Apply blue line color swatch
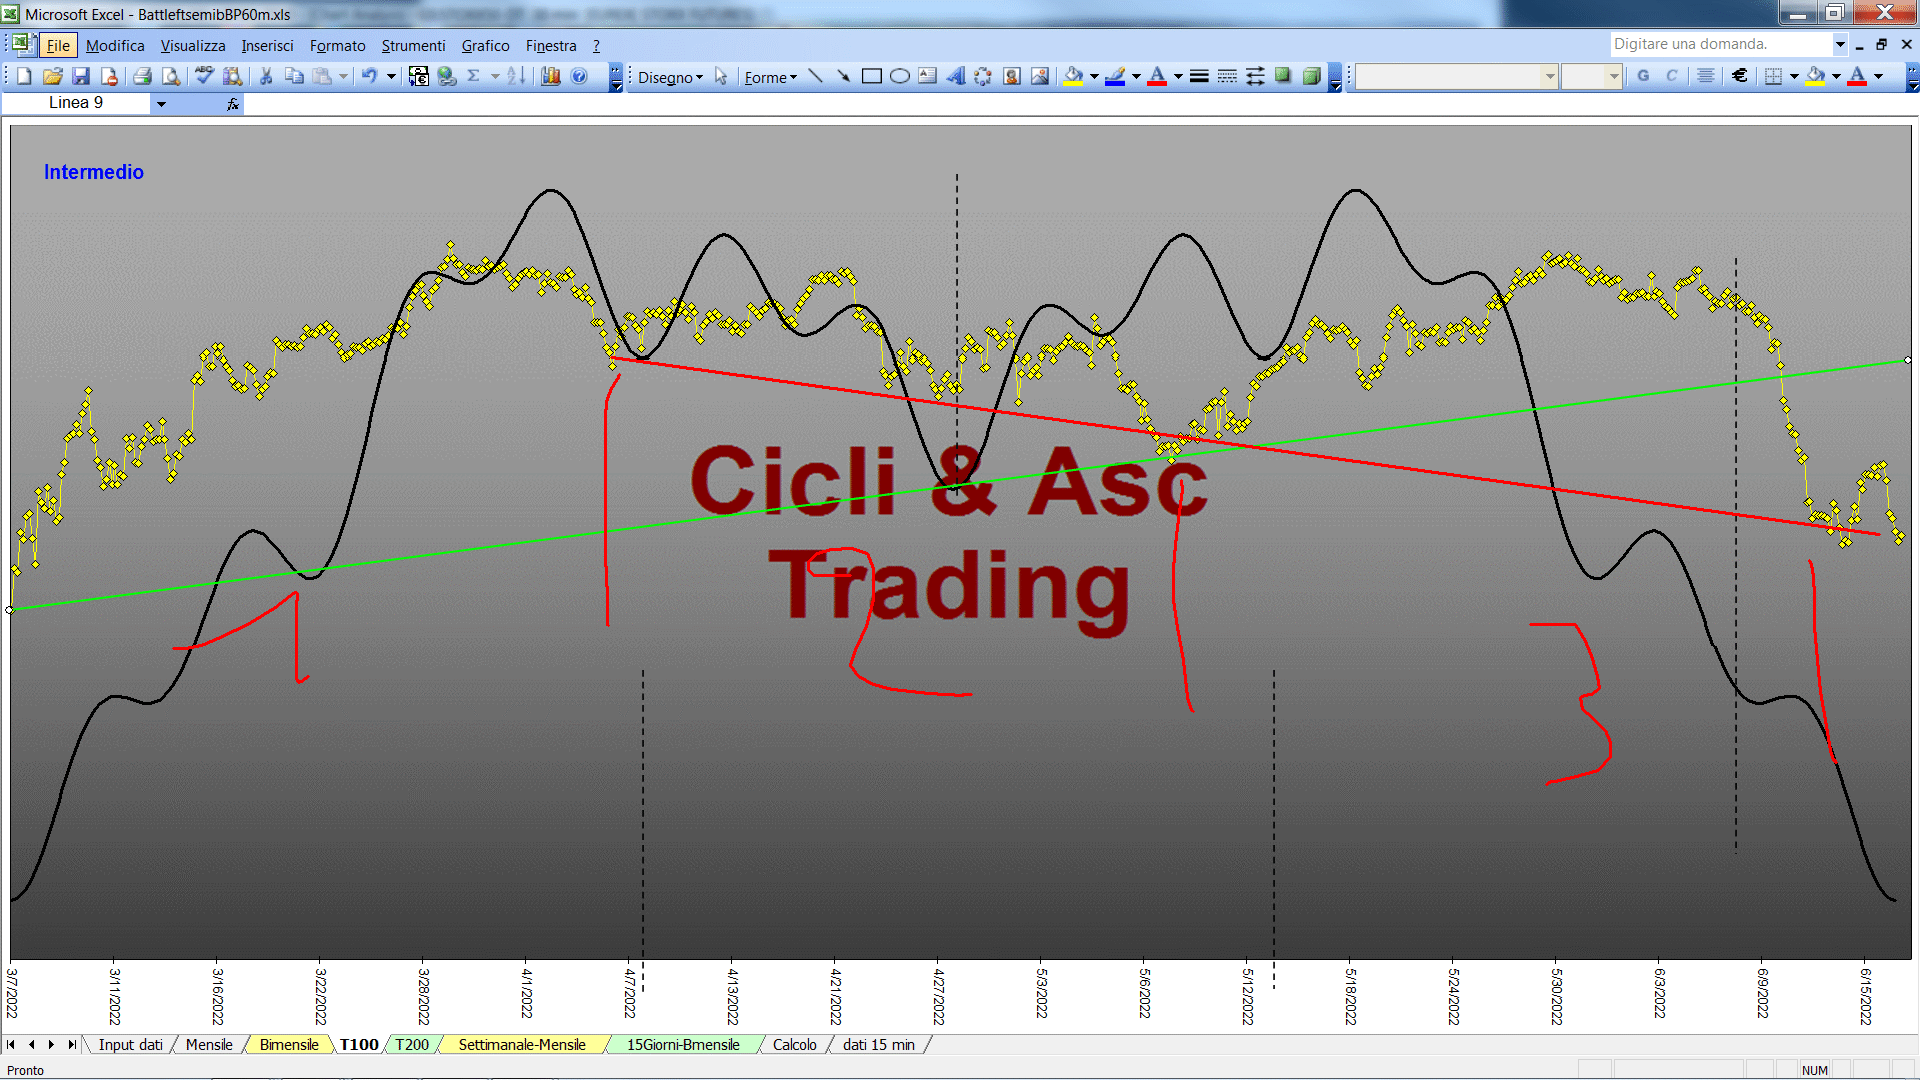1920x1080 pixels. pyautogui.click(x=1115, y=76)
